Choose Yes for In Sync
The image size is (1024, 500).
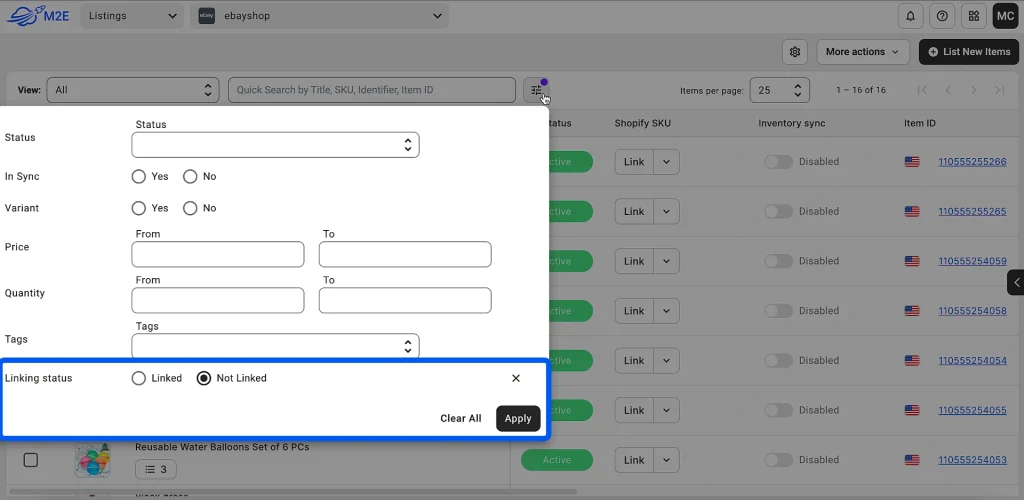pos(139,176)
